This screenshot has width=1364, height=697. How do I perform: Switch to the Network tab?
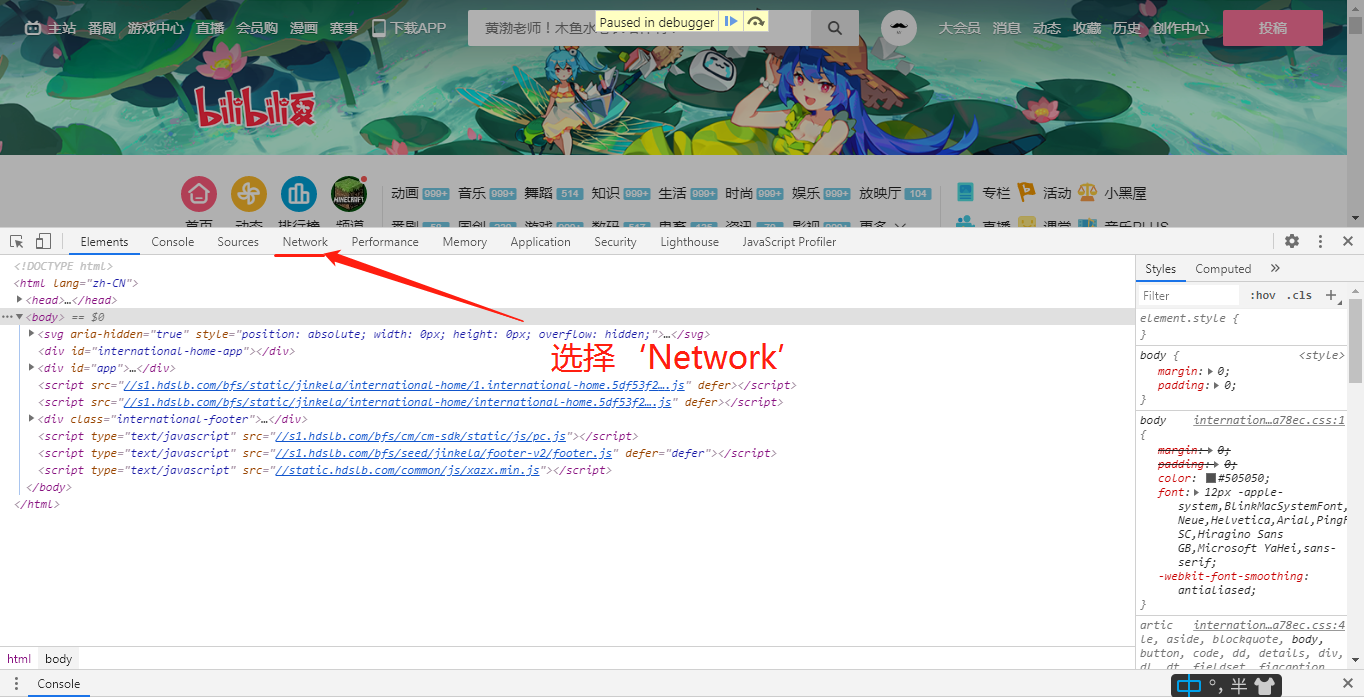click(x=305, y=242)
